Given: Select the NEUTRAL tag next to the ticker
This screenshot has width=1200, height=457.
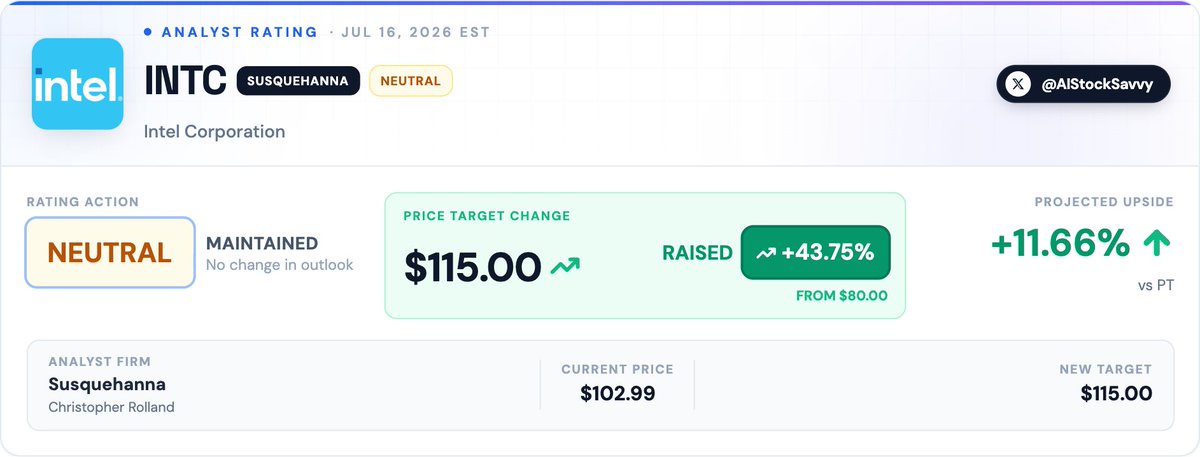Looking at the screenshot, I should click(411, 81).
